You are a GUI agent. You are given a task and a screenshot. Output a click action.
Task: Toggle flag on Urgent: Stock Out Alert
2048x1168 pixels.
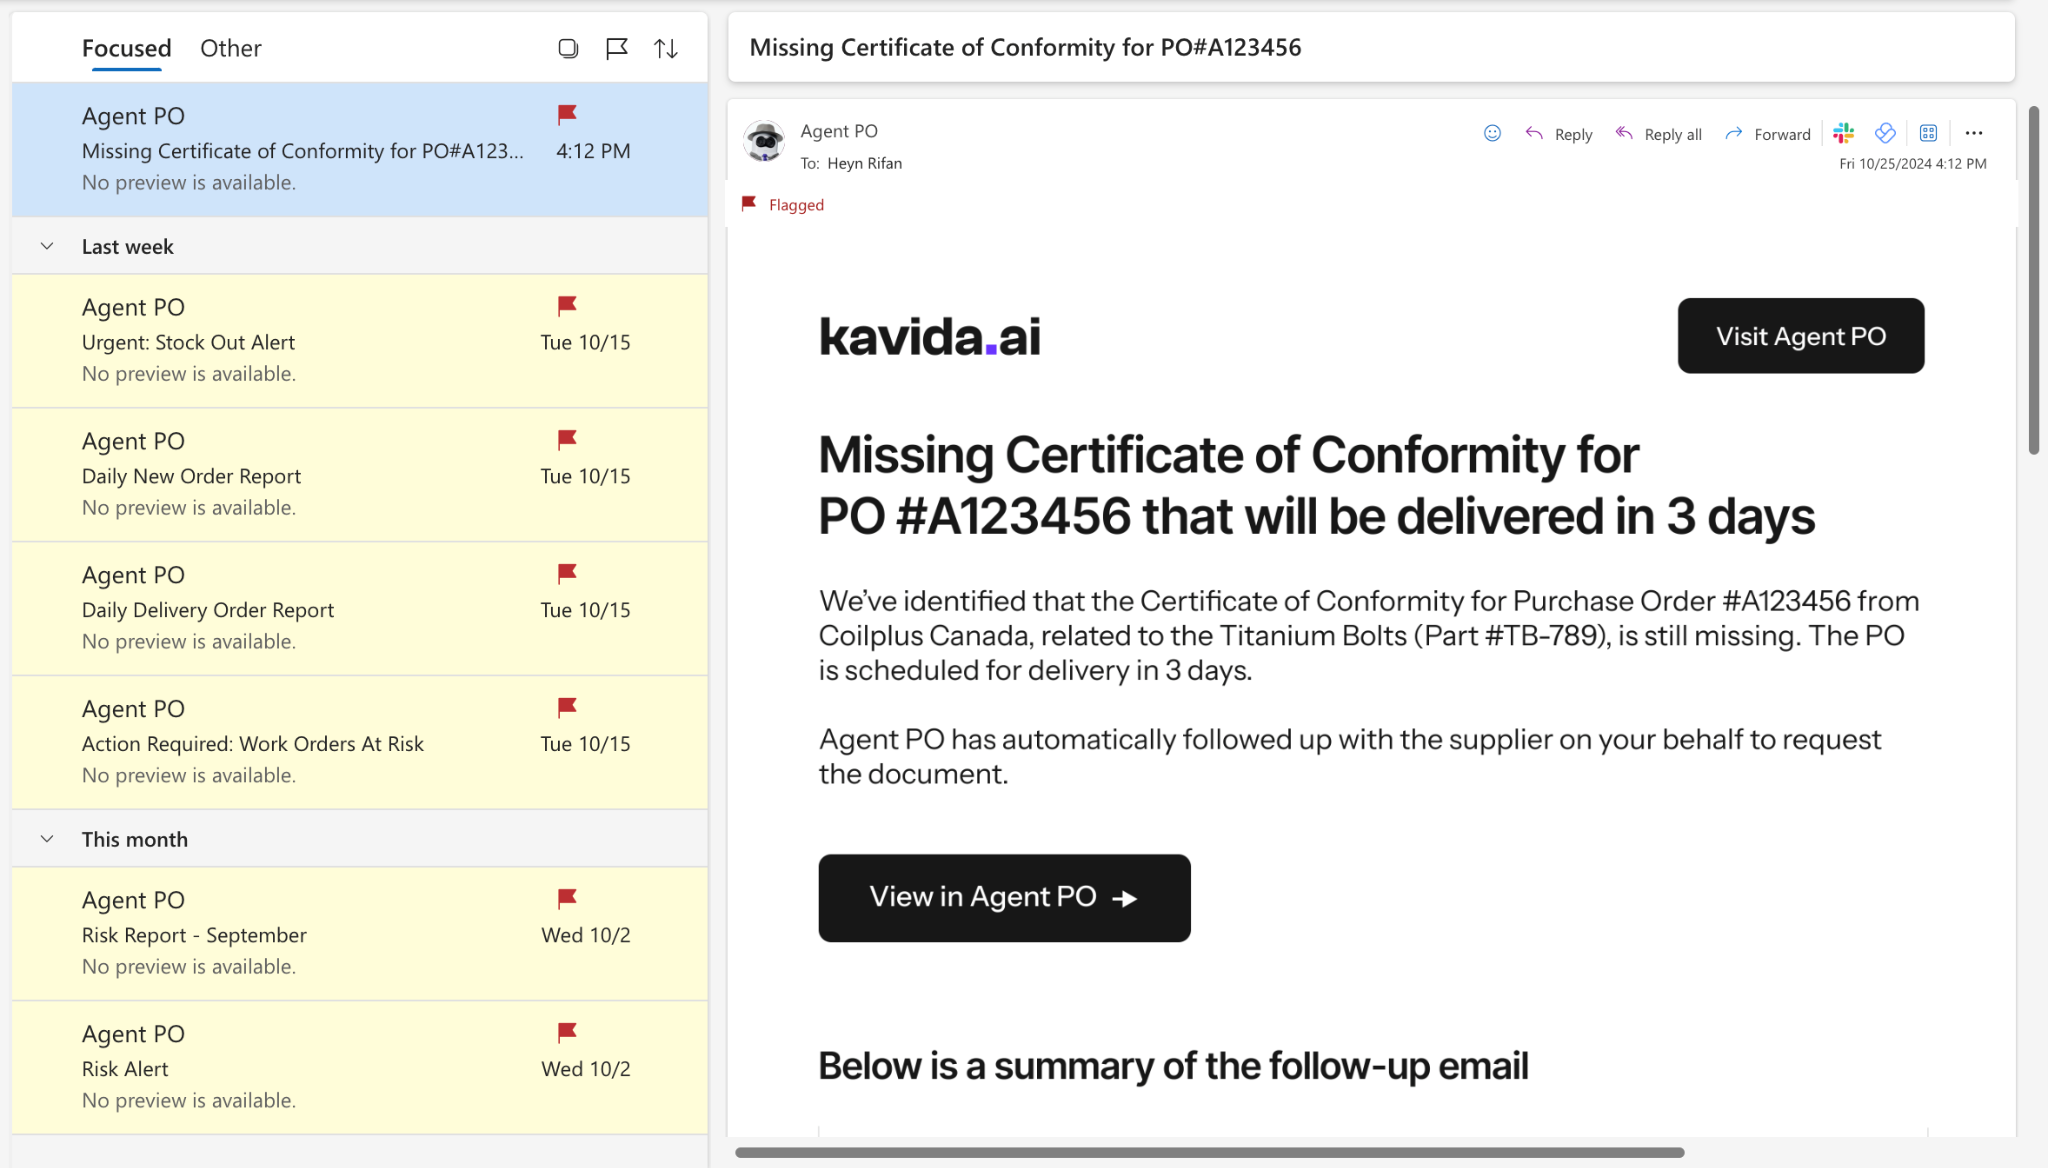click(567, 306)
